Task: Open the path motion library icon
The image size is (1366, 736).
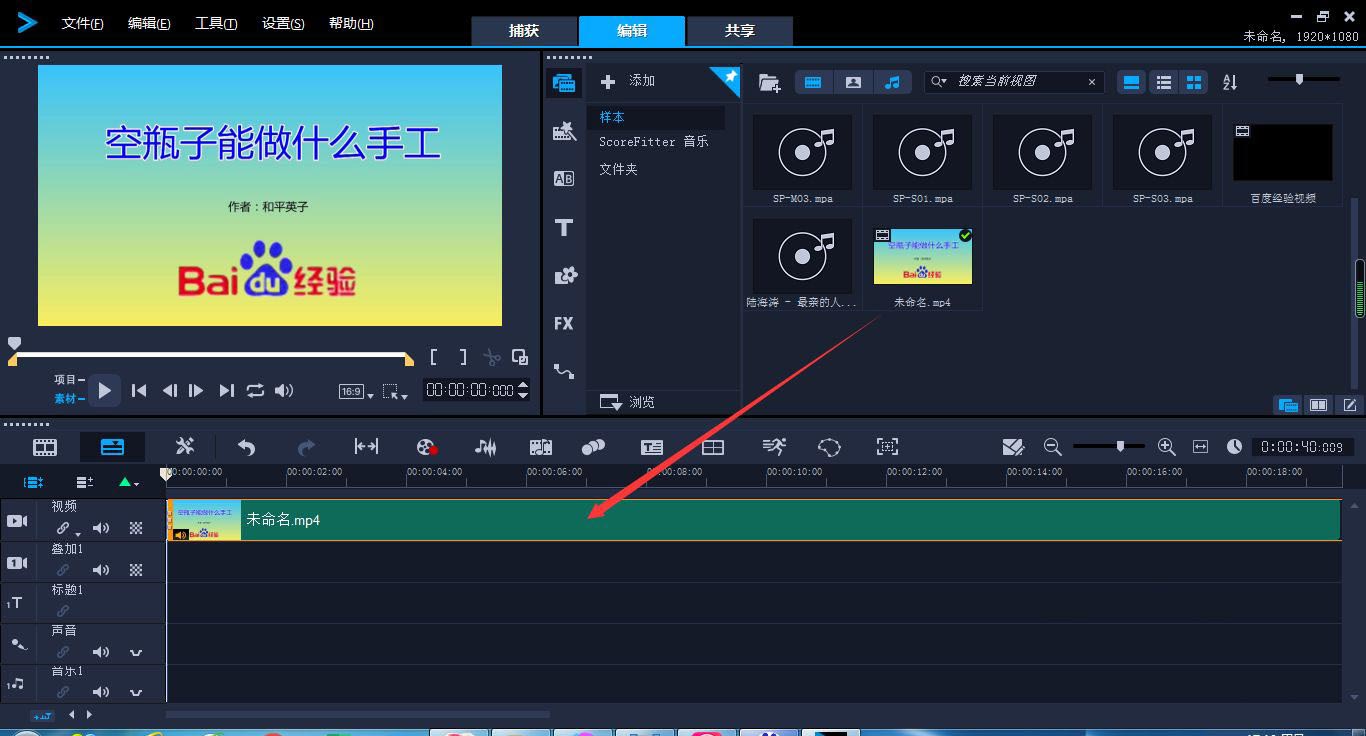Action: click(564, 372)
